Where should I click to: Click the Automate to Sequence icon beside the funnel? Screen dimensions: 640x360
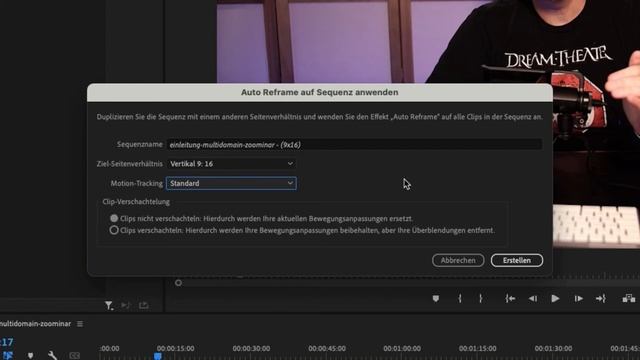tap(125, 305)
